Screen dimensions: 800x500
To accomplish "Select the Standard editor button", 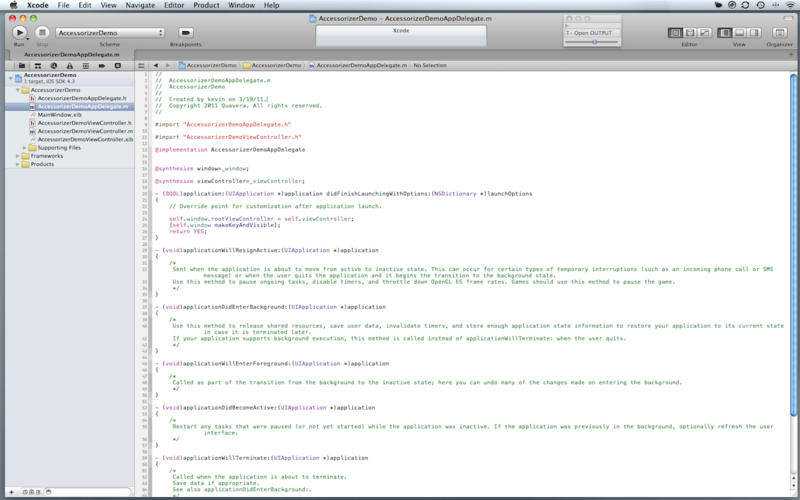I will pos(675,33).
